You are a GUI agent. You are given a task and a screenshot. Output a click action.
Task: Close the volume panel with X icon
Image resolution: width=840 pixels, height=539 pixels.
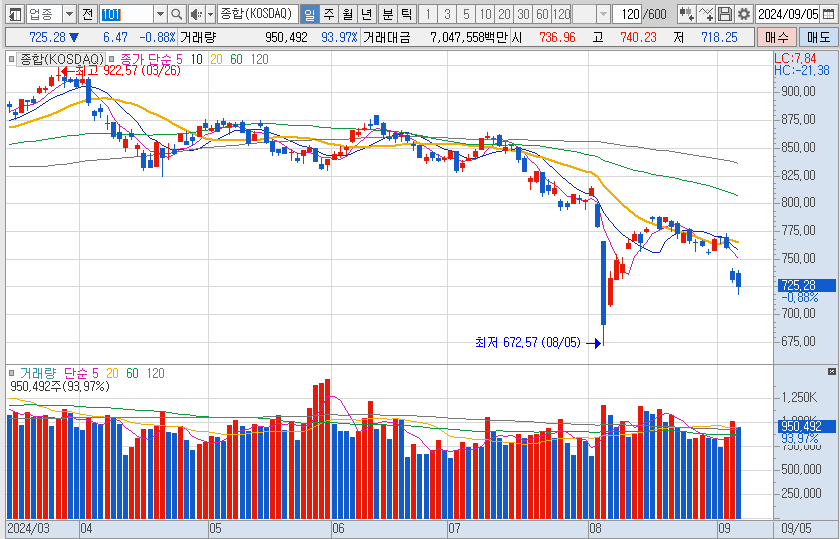(831, 371)
